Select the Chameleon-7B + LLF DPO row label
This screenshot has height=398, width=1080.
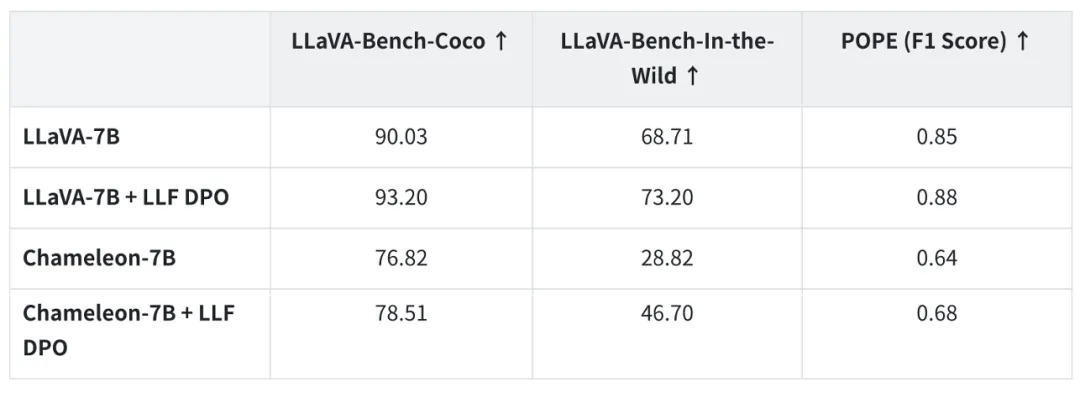pos(128,330)
